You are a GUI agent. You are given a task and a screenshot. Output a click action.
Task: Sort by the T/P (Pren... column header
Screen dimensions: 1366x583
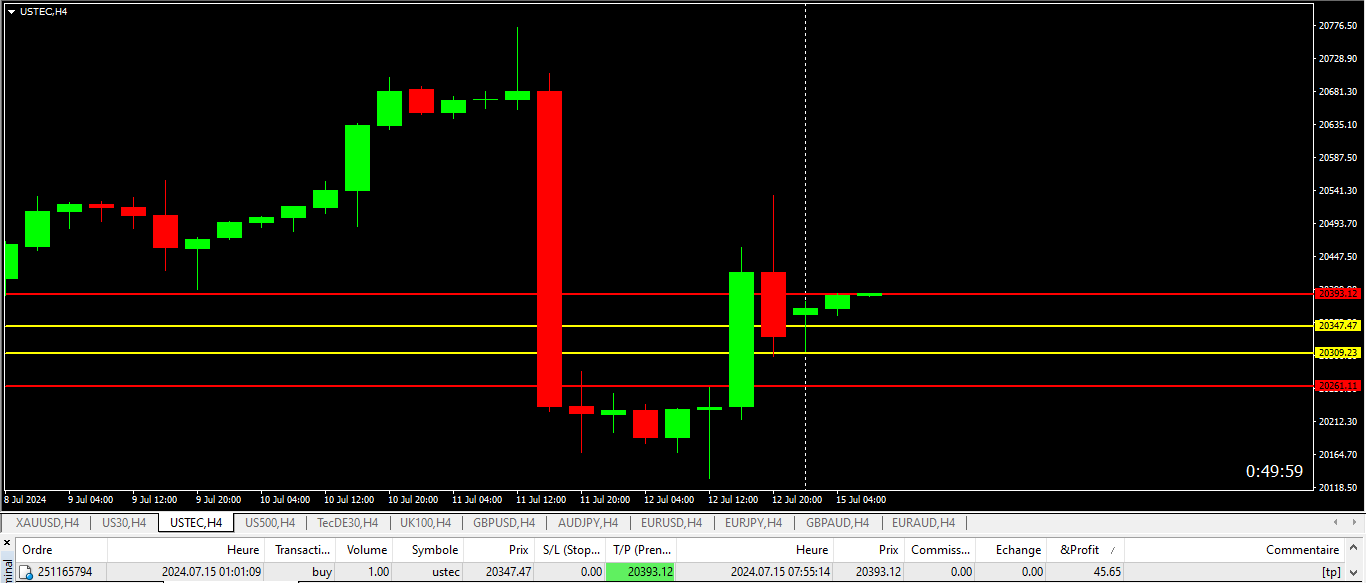[x=642, y=550]
